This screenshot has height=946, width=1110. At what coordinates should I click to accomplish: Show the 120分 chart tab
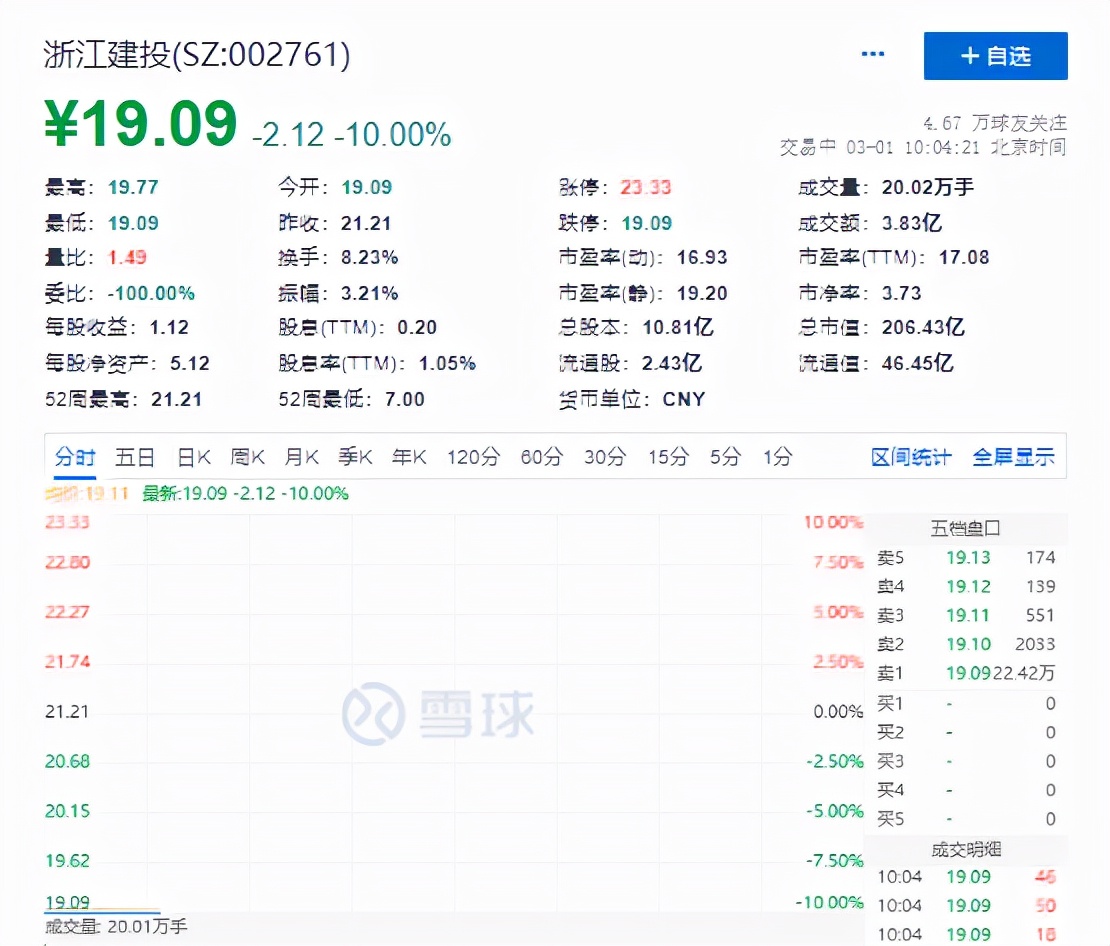coord(473,457)
